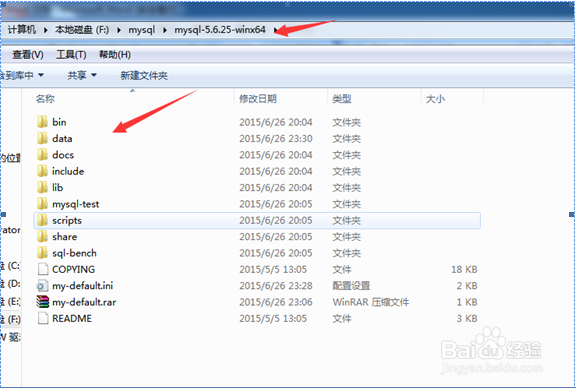Click the 配置设置 type cell

coord(351,285)
